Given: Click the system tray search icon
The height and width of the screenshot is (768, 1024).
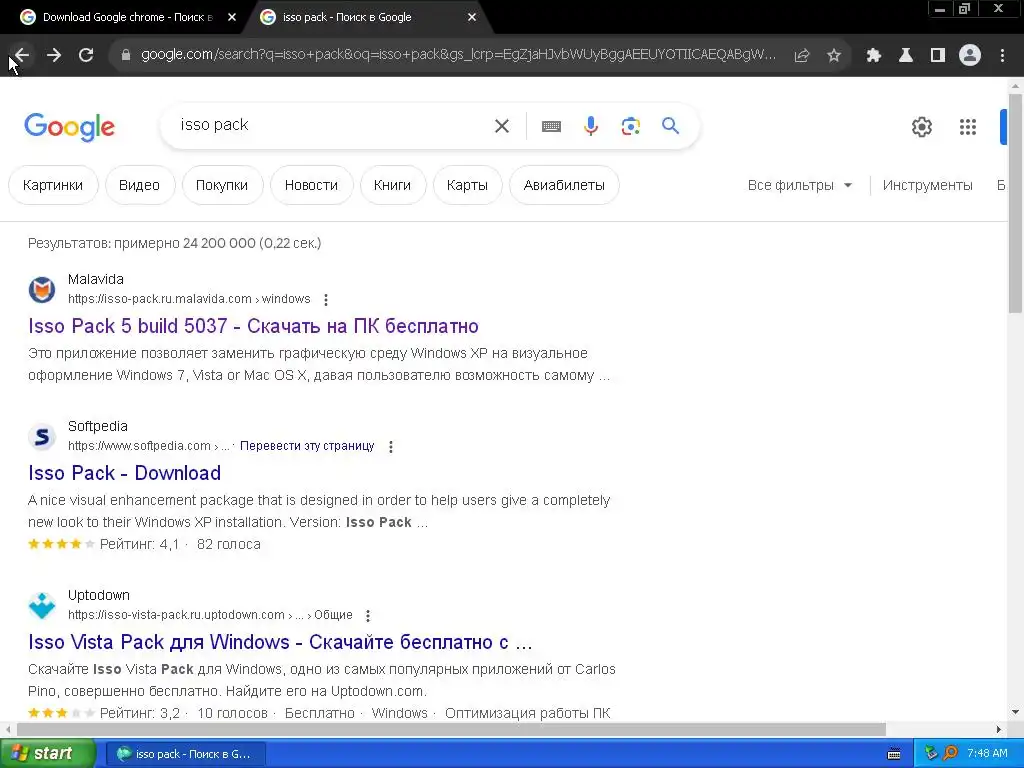Looking at the screenshot, I should [x=951, y=754].
